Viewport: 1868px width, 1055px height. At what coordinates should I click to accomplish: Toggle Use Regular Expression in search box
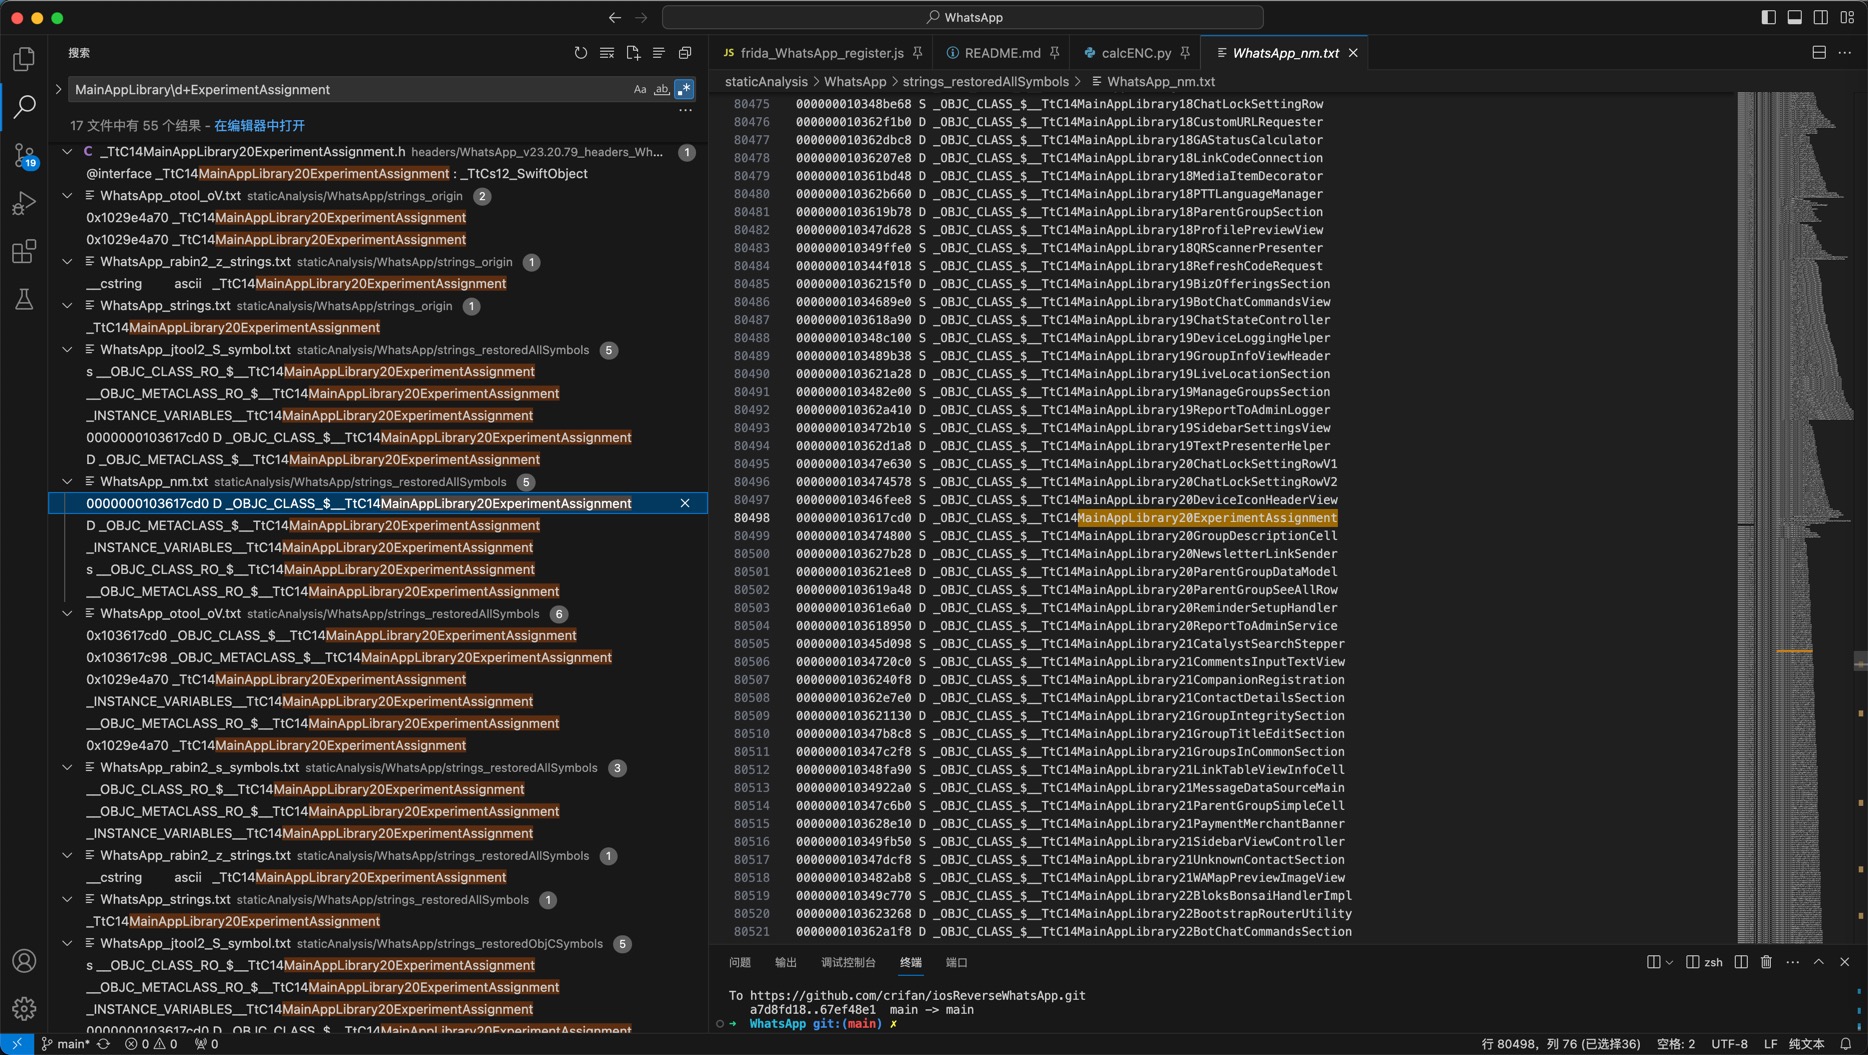684,89
